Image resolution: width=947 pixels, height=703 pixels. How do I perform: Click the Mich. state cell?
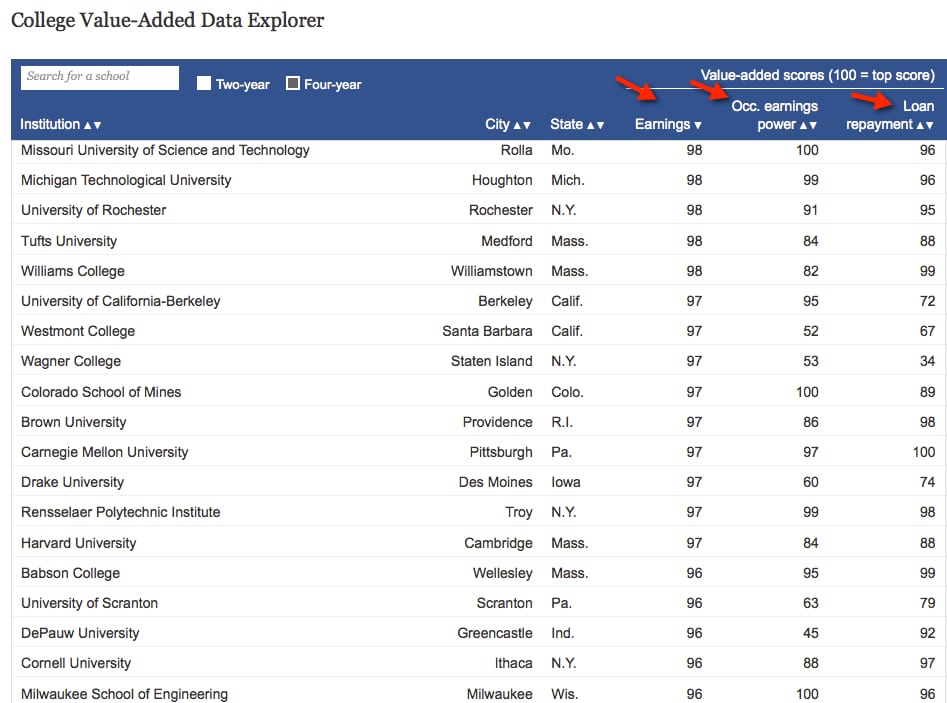tap(568, 180)
